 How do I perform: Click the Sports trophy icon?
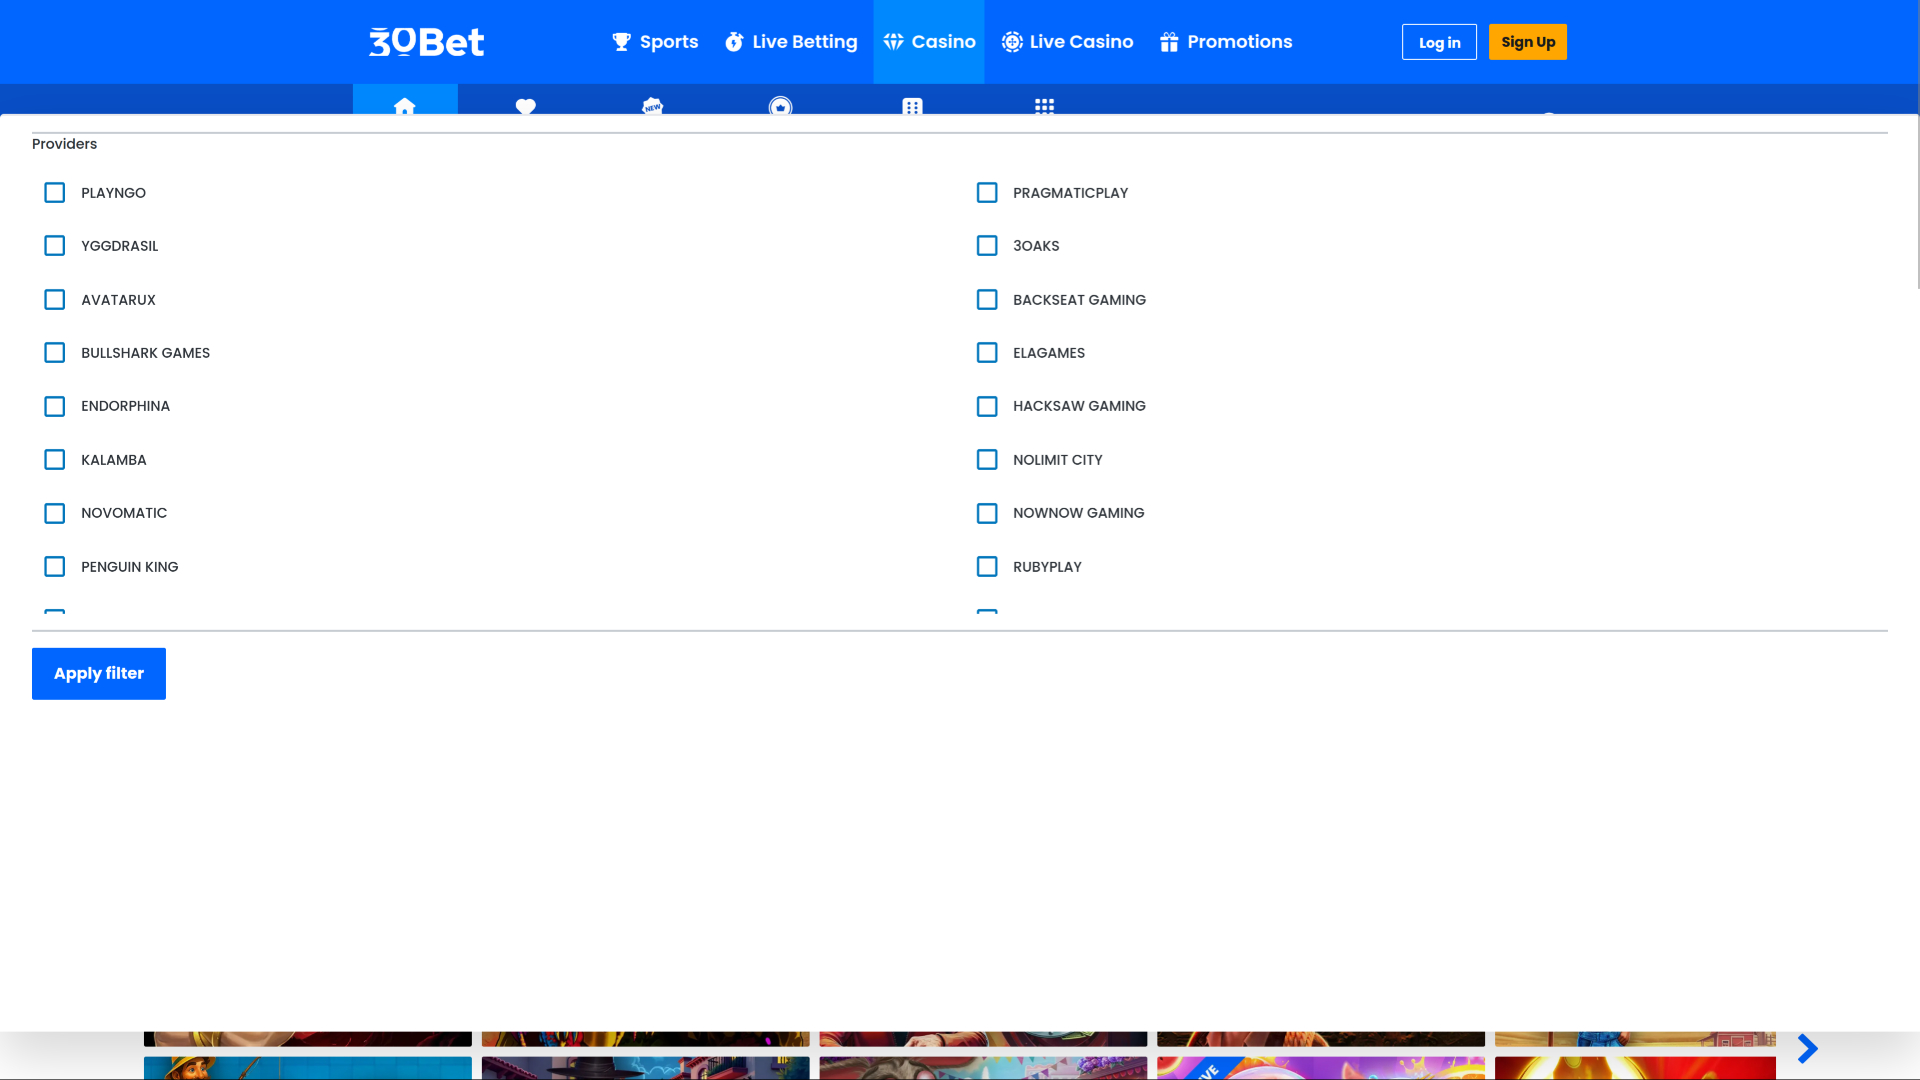(x=621, y=41)
